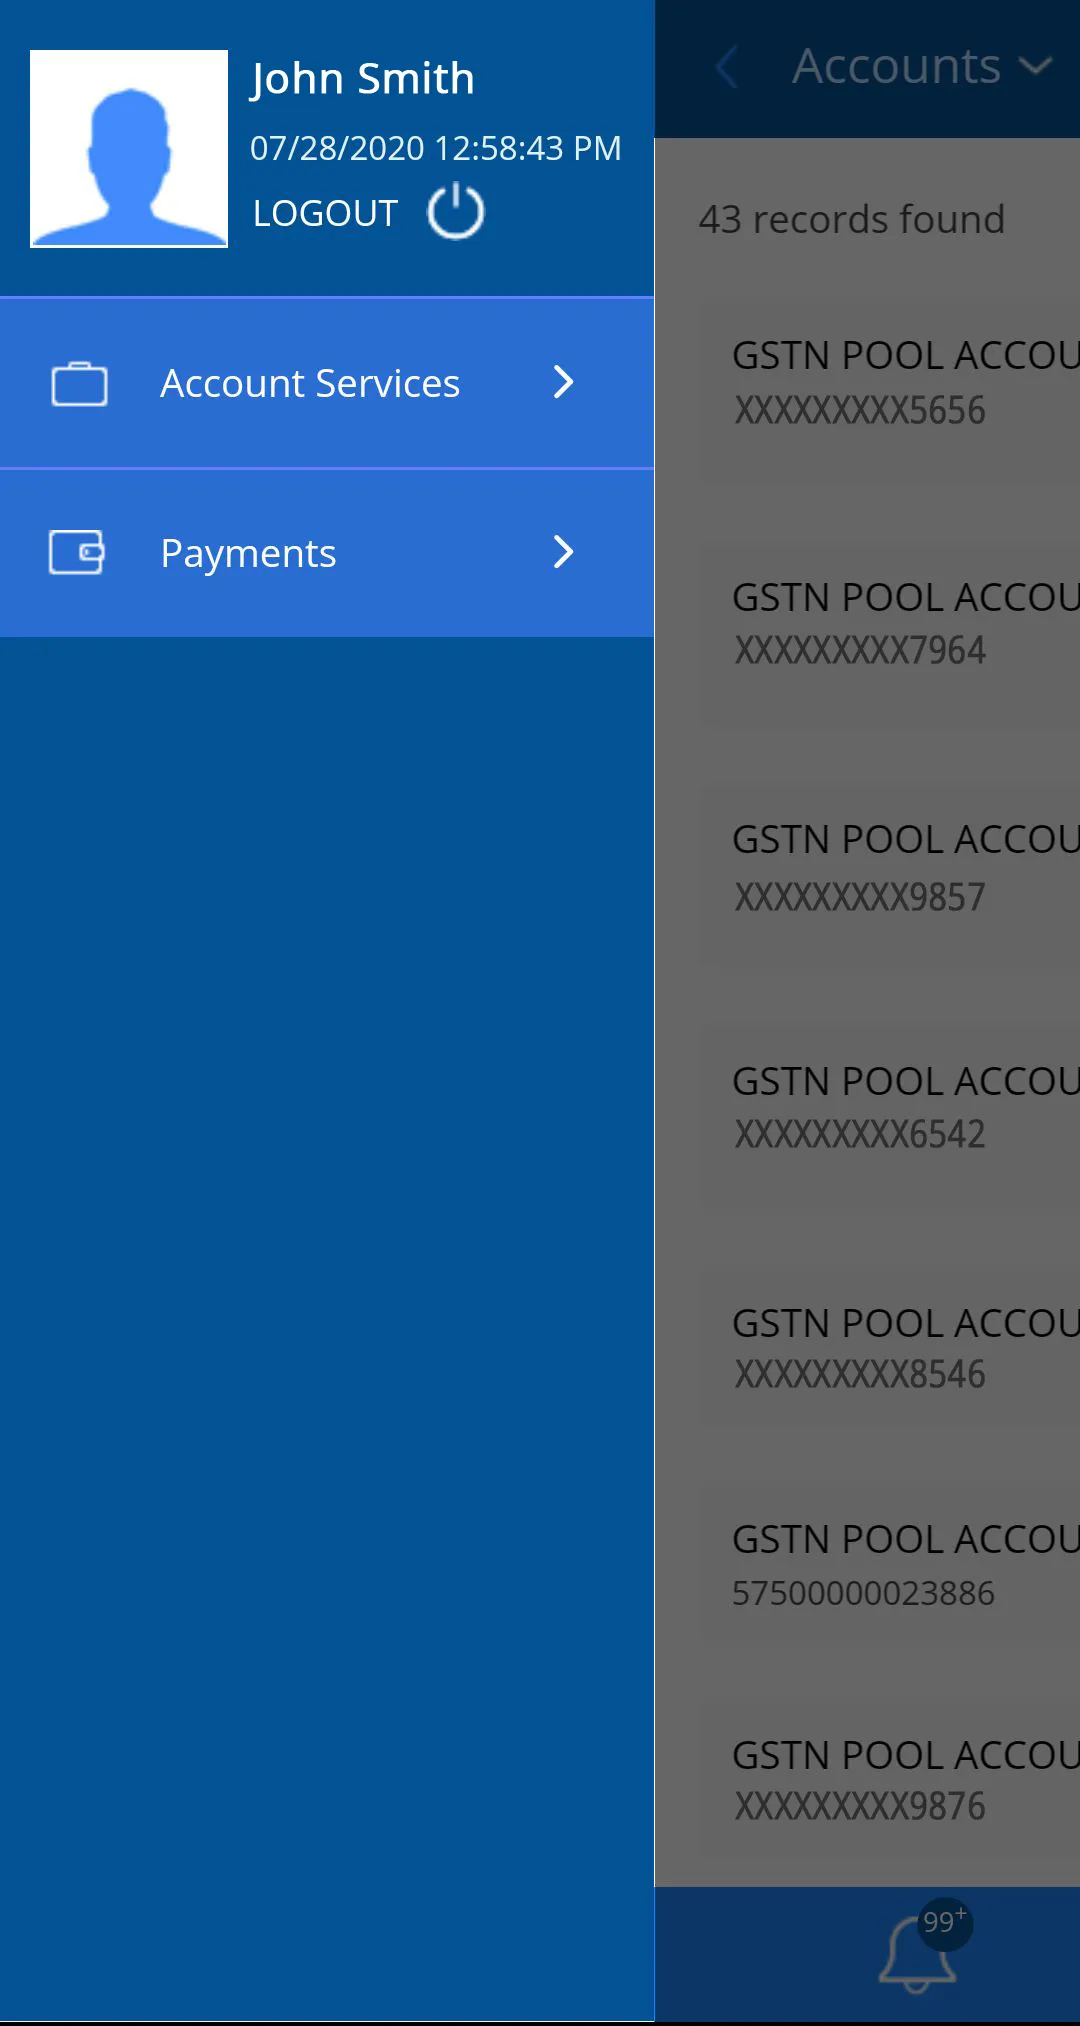
Task: Tap the 99+ notification badge
Action: click(x=944, y=1922)
